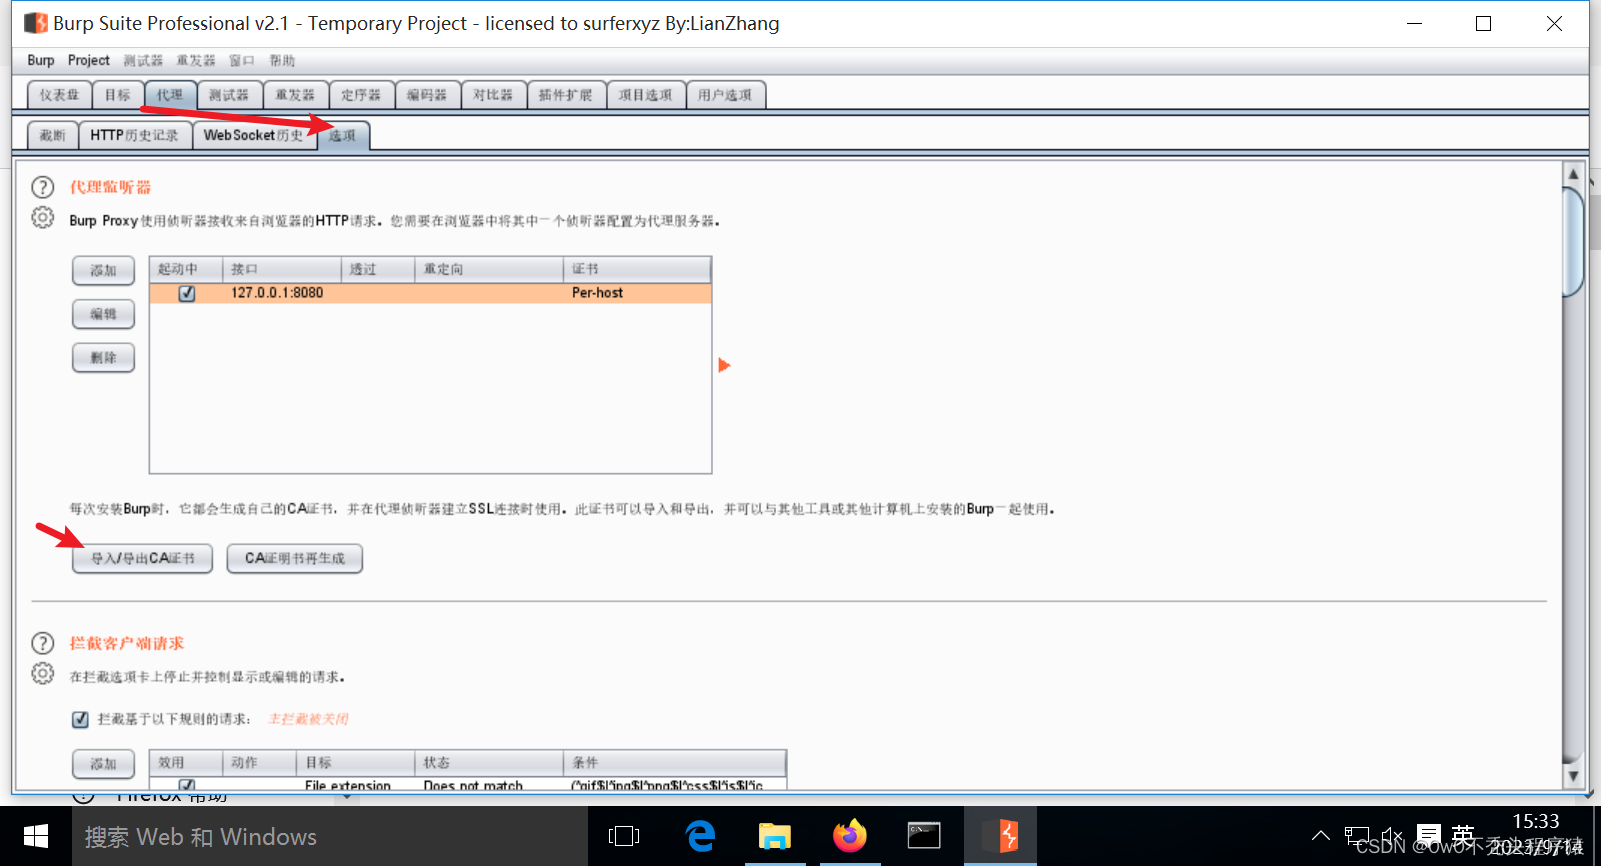Open the WebSocket历史 sub-tab
The image size is (1601, 866).
coord(254,135)
